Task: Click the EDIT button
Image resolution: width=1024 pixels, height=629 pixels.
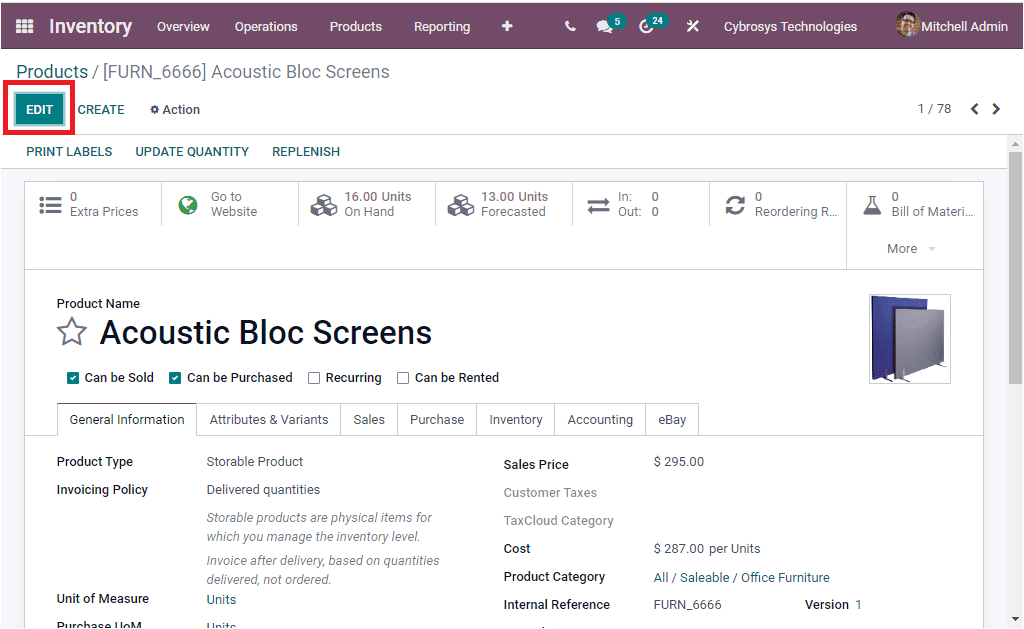Action: point(38,109)
